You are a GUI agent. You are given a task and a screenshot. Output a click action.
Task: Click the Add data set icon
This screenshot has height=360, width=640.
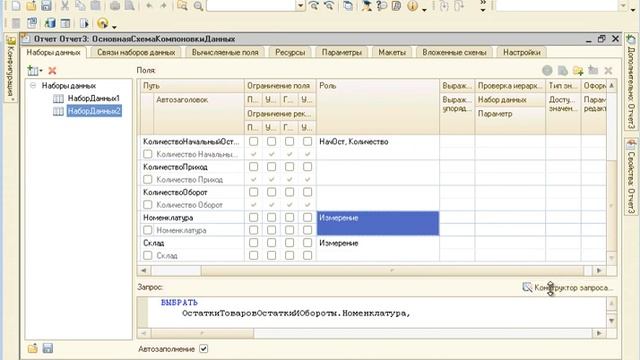(33, 70)
